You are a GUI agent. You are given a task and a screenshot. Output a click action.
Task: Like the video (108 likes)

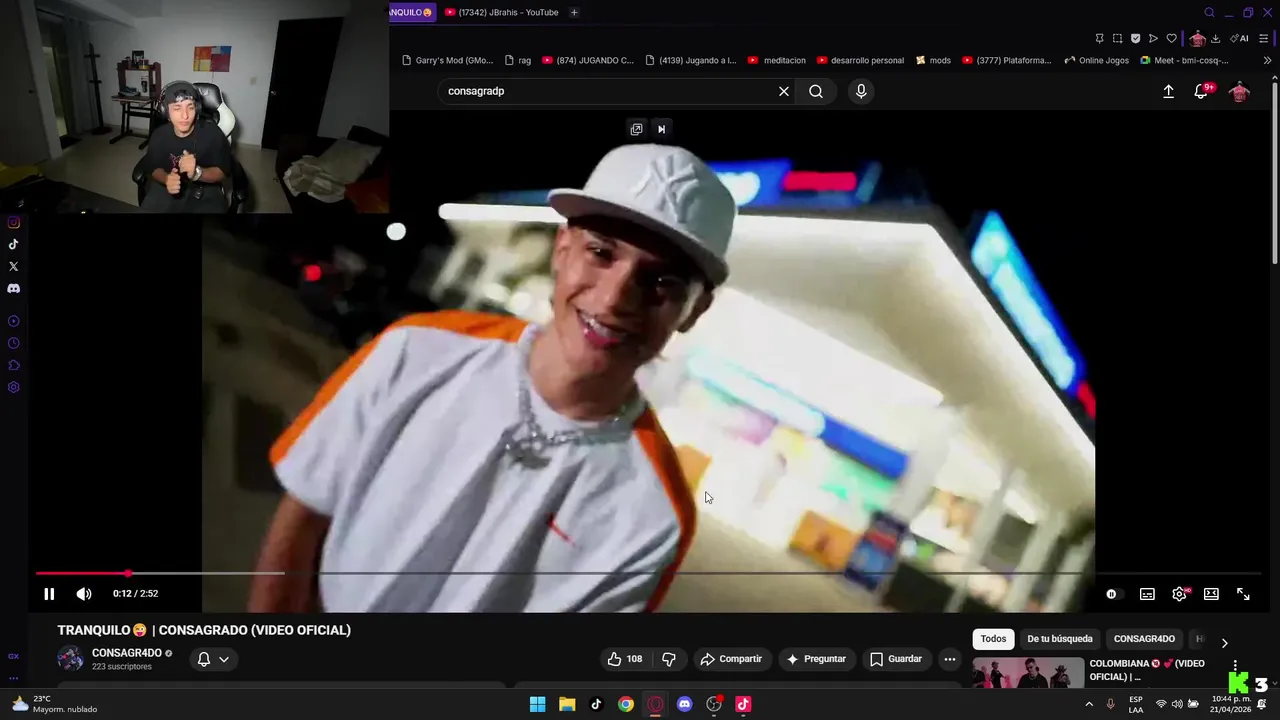(625, 659)
